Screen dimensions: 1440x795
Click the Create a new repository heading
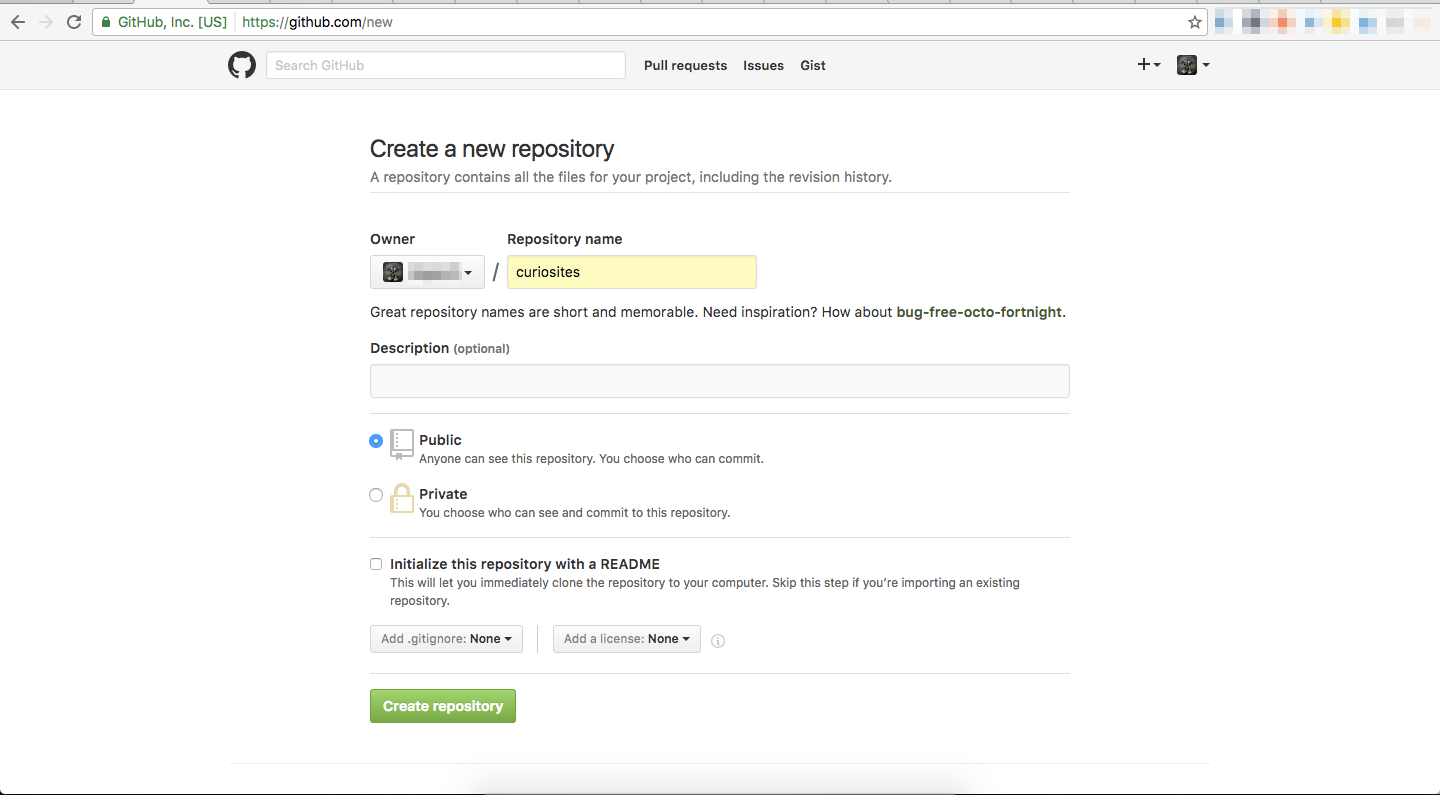492,149
